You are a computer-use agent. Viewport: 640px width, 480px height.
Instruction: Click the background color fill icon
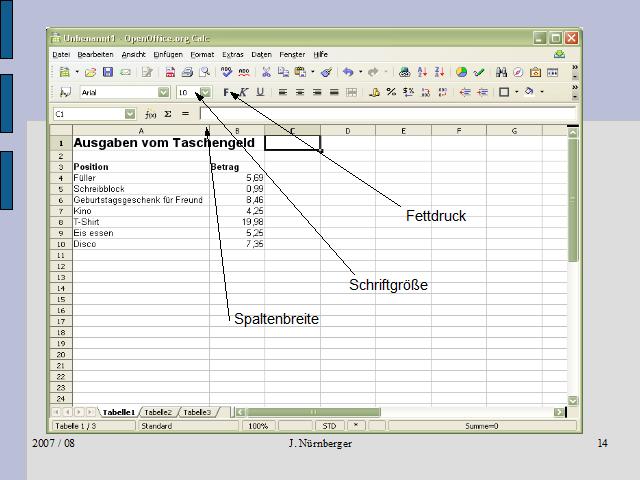click(x=529, y=92)
